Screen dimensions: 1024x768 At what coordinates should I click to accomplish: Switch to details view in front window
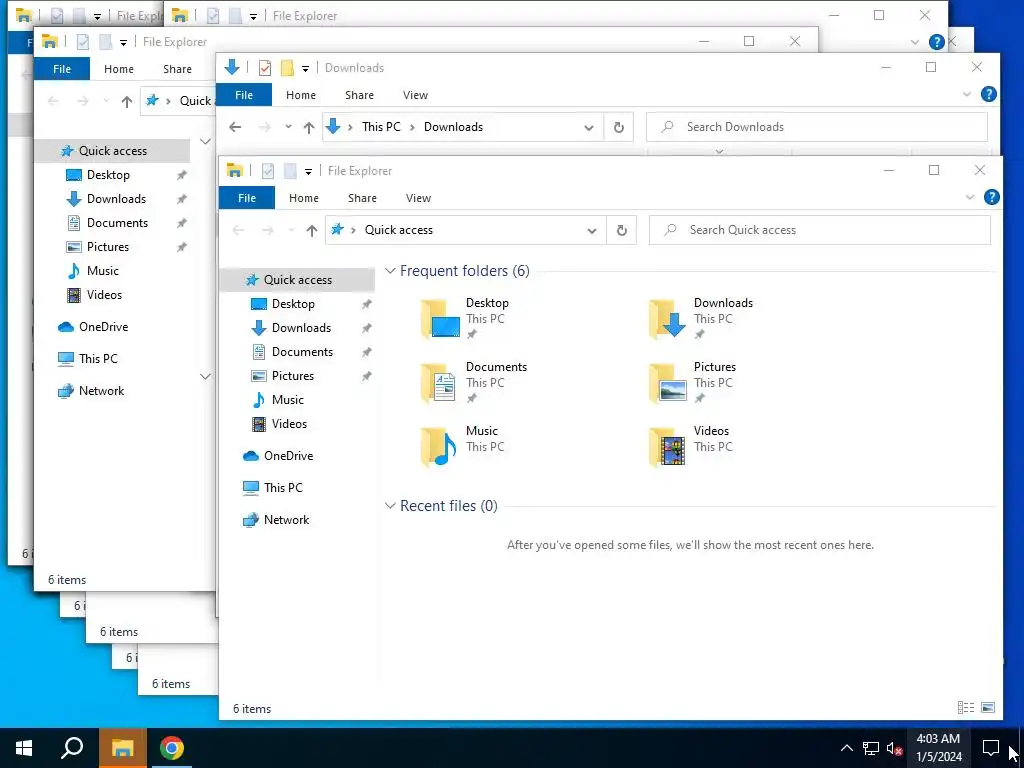point(965,707)
